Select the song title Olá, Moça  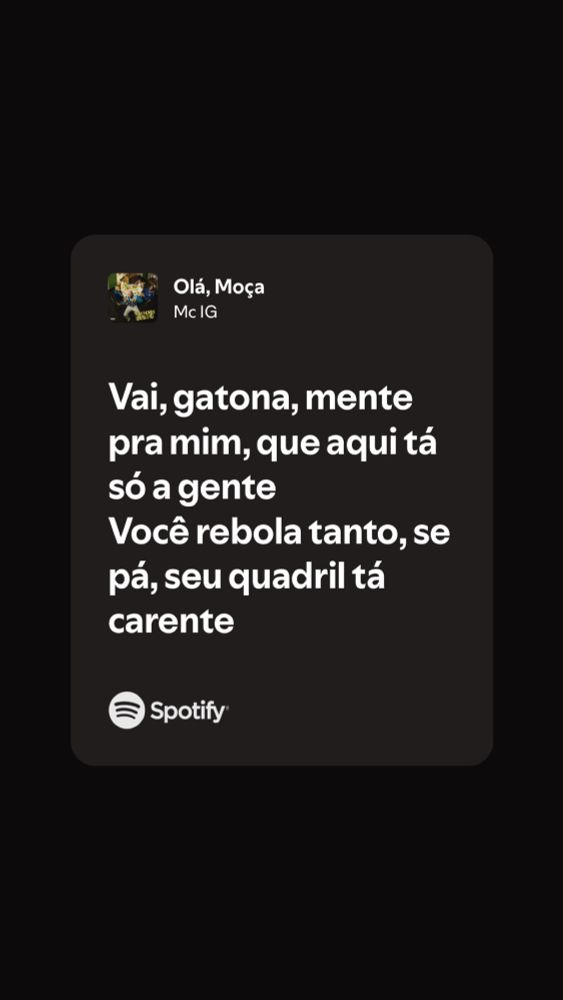[x=219, y=288]
